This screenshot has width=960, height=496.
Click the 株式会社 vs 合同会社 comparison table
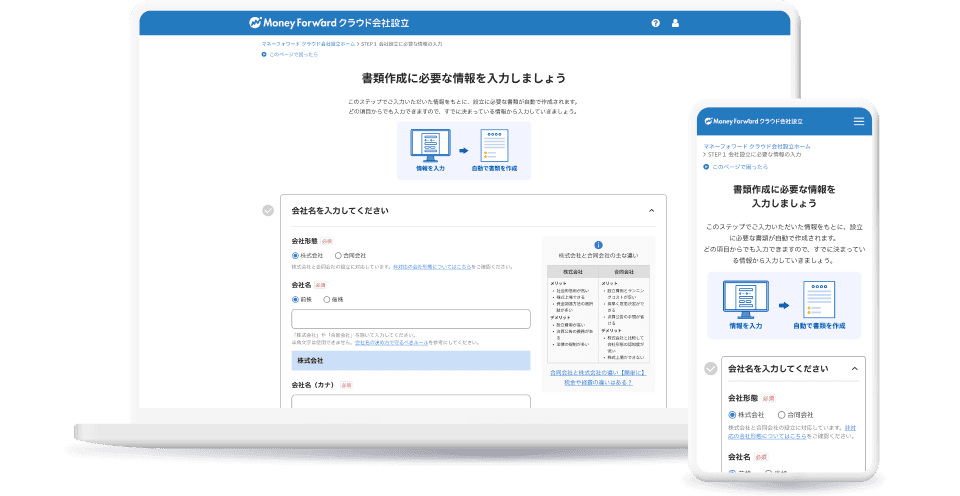click(598, 314)
